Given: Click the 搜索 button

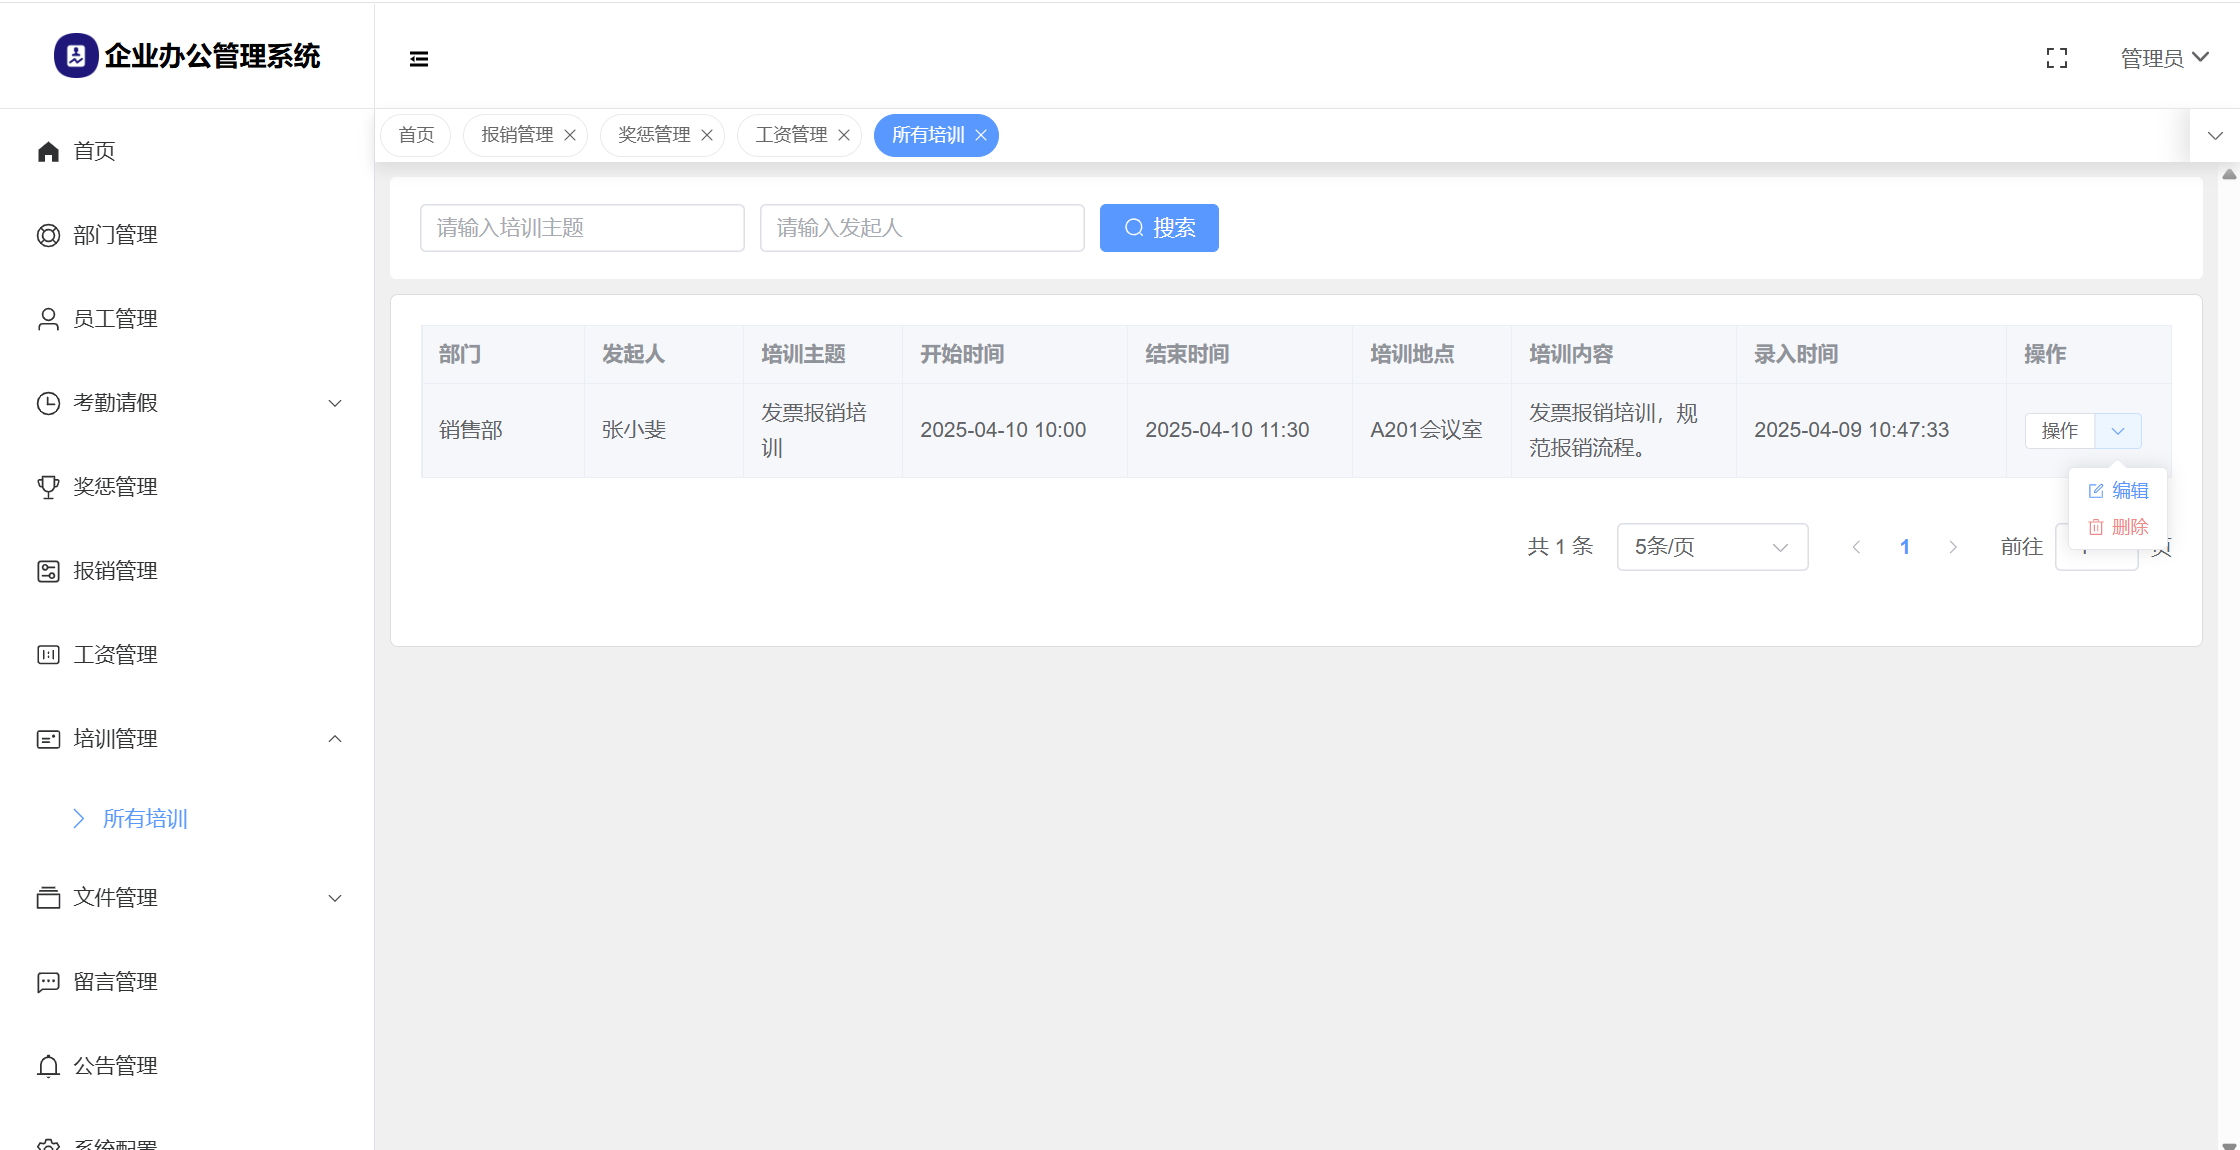Looking at the screenshot, I should tap(1158, 228).
